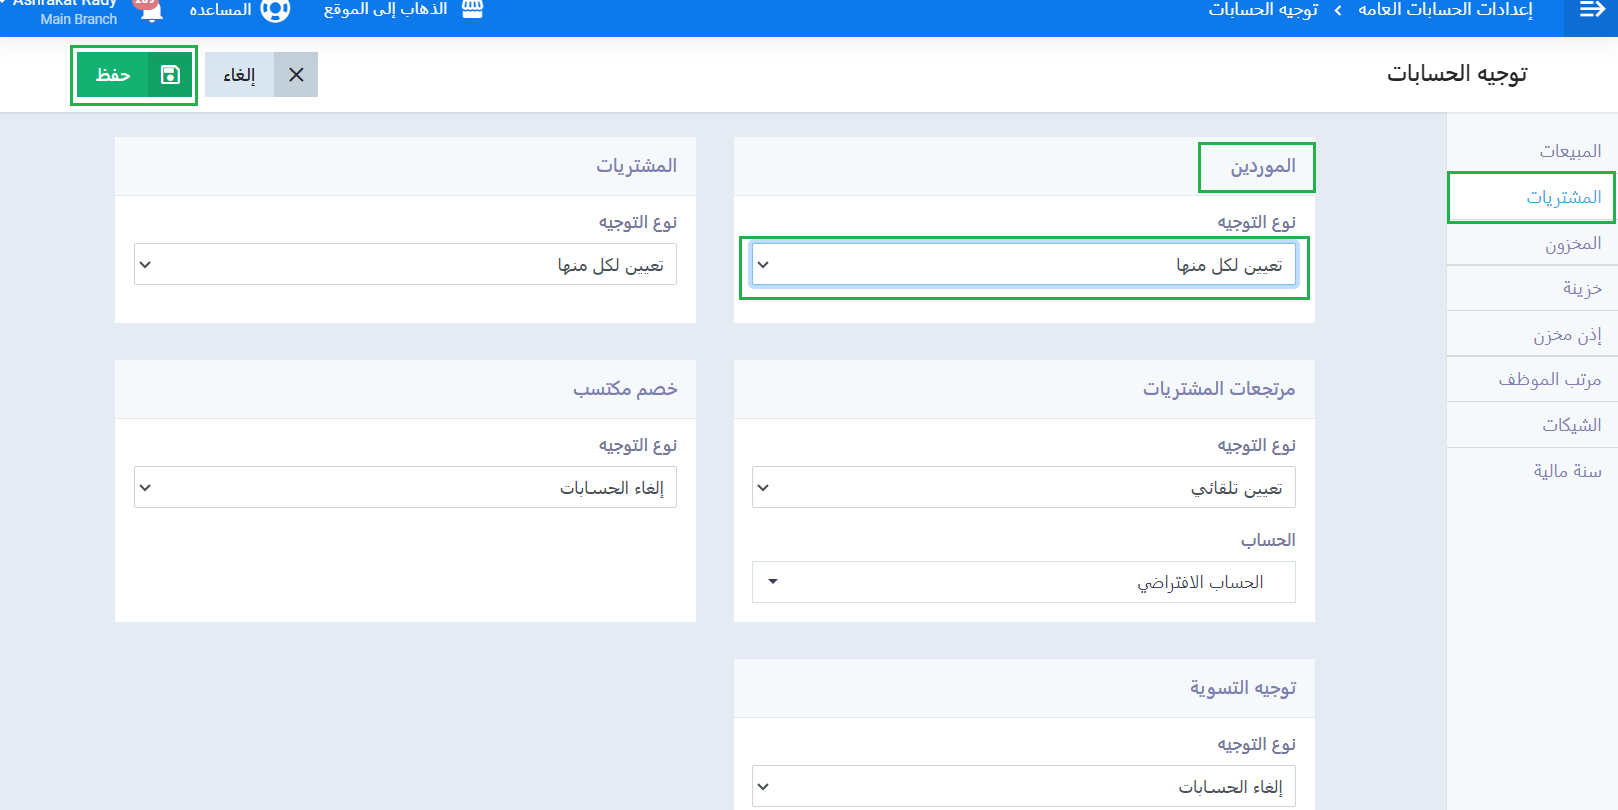Click إعدادات الحسابات العامه breadcrumb link
This screenshot has height=810, width=1618.
(1445, 10)
